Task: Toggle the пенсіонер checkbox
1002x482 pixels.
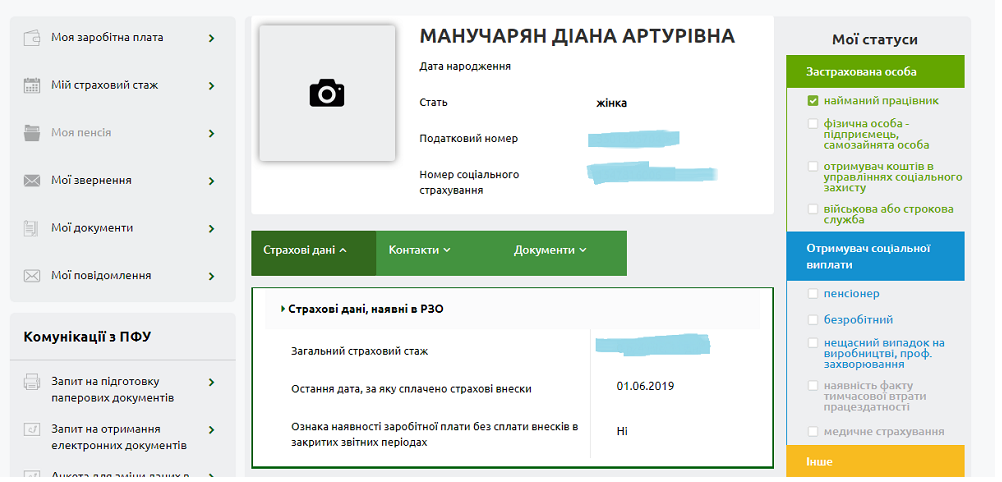Action: point(813,293)
